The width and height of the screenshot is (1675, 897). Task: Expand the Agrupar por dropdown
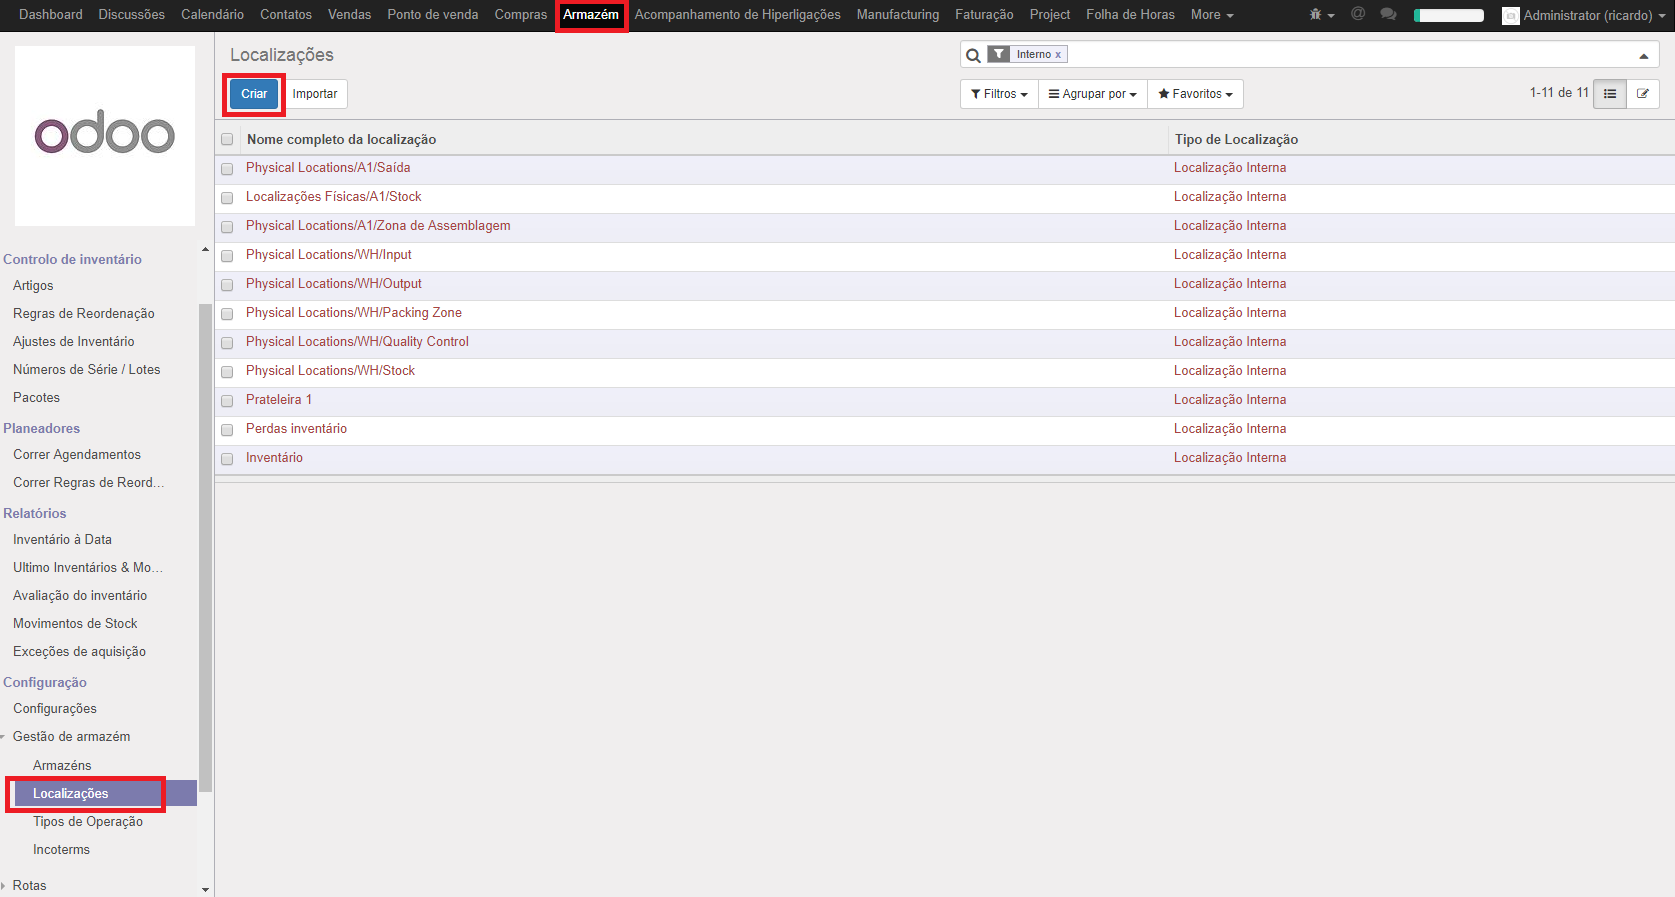pos(1092,94)
